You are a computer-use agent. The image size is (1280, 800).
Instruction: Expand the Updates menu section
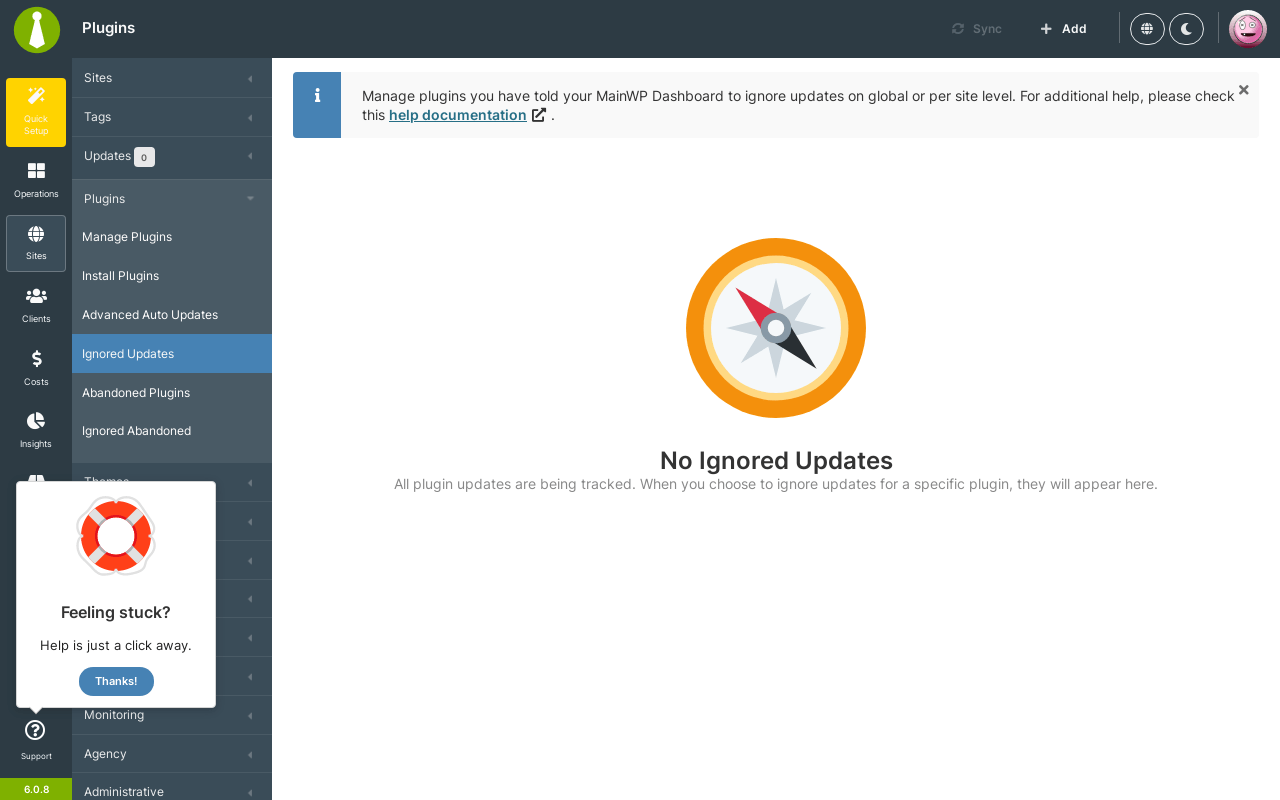(x=172, y=157)
